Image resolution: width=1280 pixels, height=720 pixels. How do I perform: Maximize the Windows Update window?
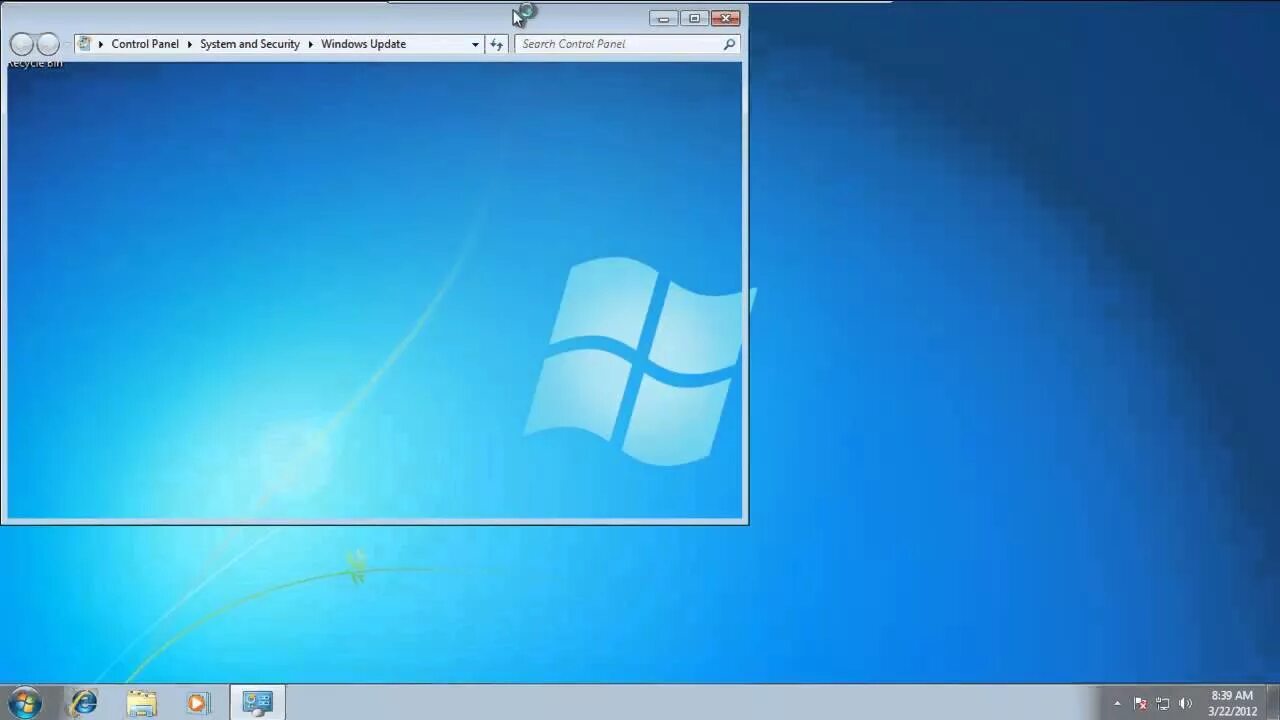[694, 18]
